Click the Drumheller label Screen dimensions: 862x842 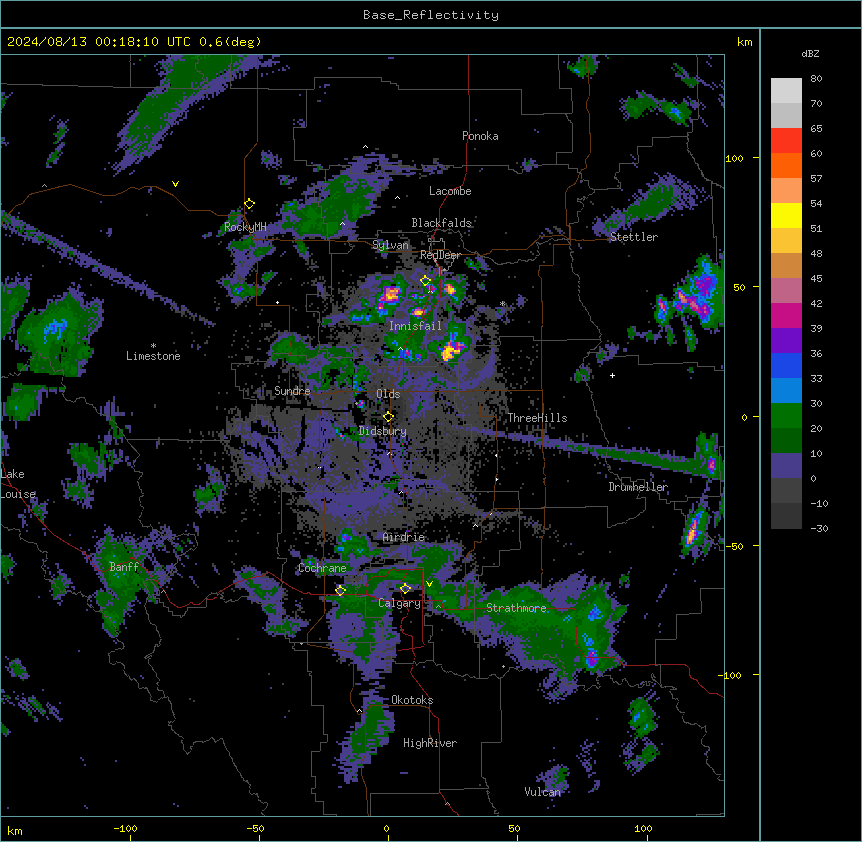[x=638, y=487]
